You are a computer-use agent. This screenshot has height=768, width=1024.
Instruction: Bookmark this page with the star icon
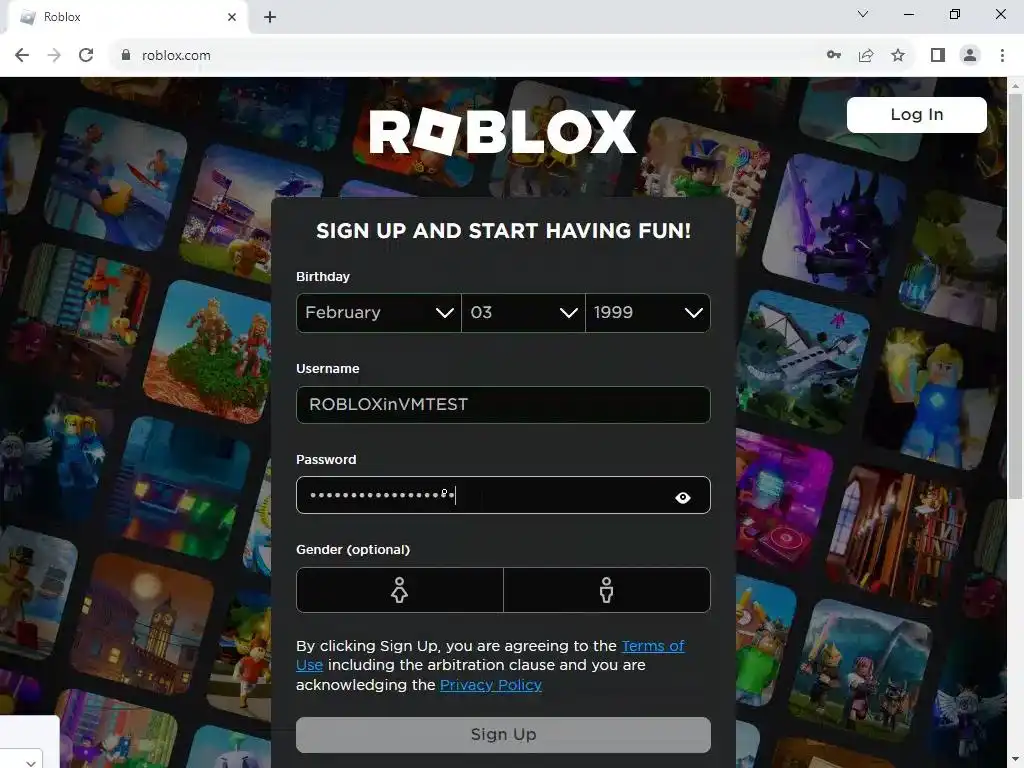[898, 56]
